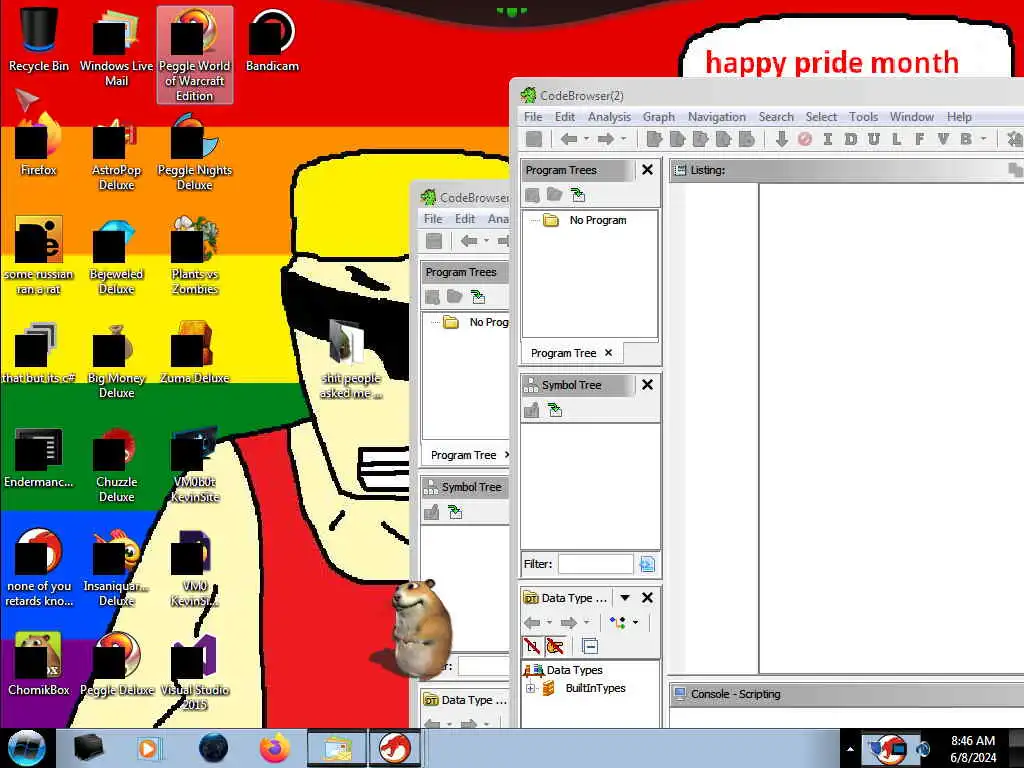
Task: Open File menu in CodeBrowser(2)
Action: pyautogui.click(x=533, y=117)
